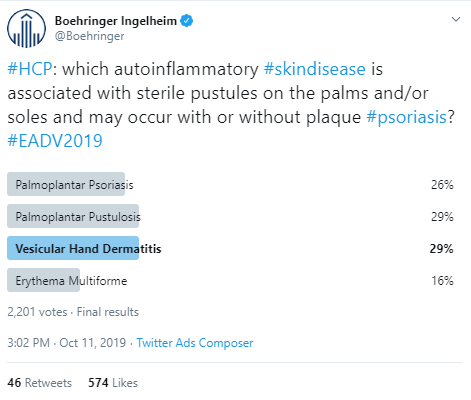Viewport: 471px width, 400px height.
Task: Click the 2,201 votes final results text
Action: (73, 312)
